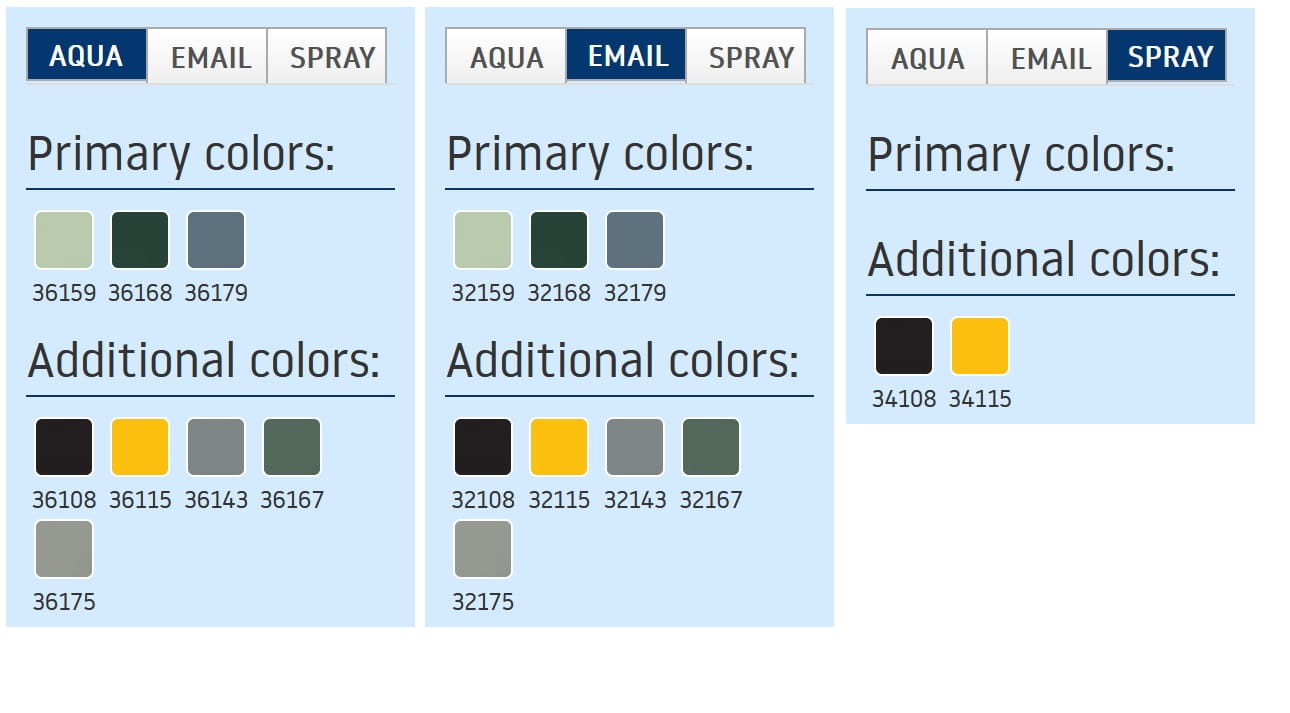Pick slate blue swatch 32179
Image resolution: width=1290 pixels, height=713 pixels.
[x=635, y=240]
